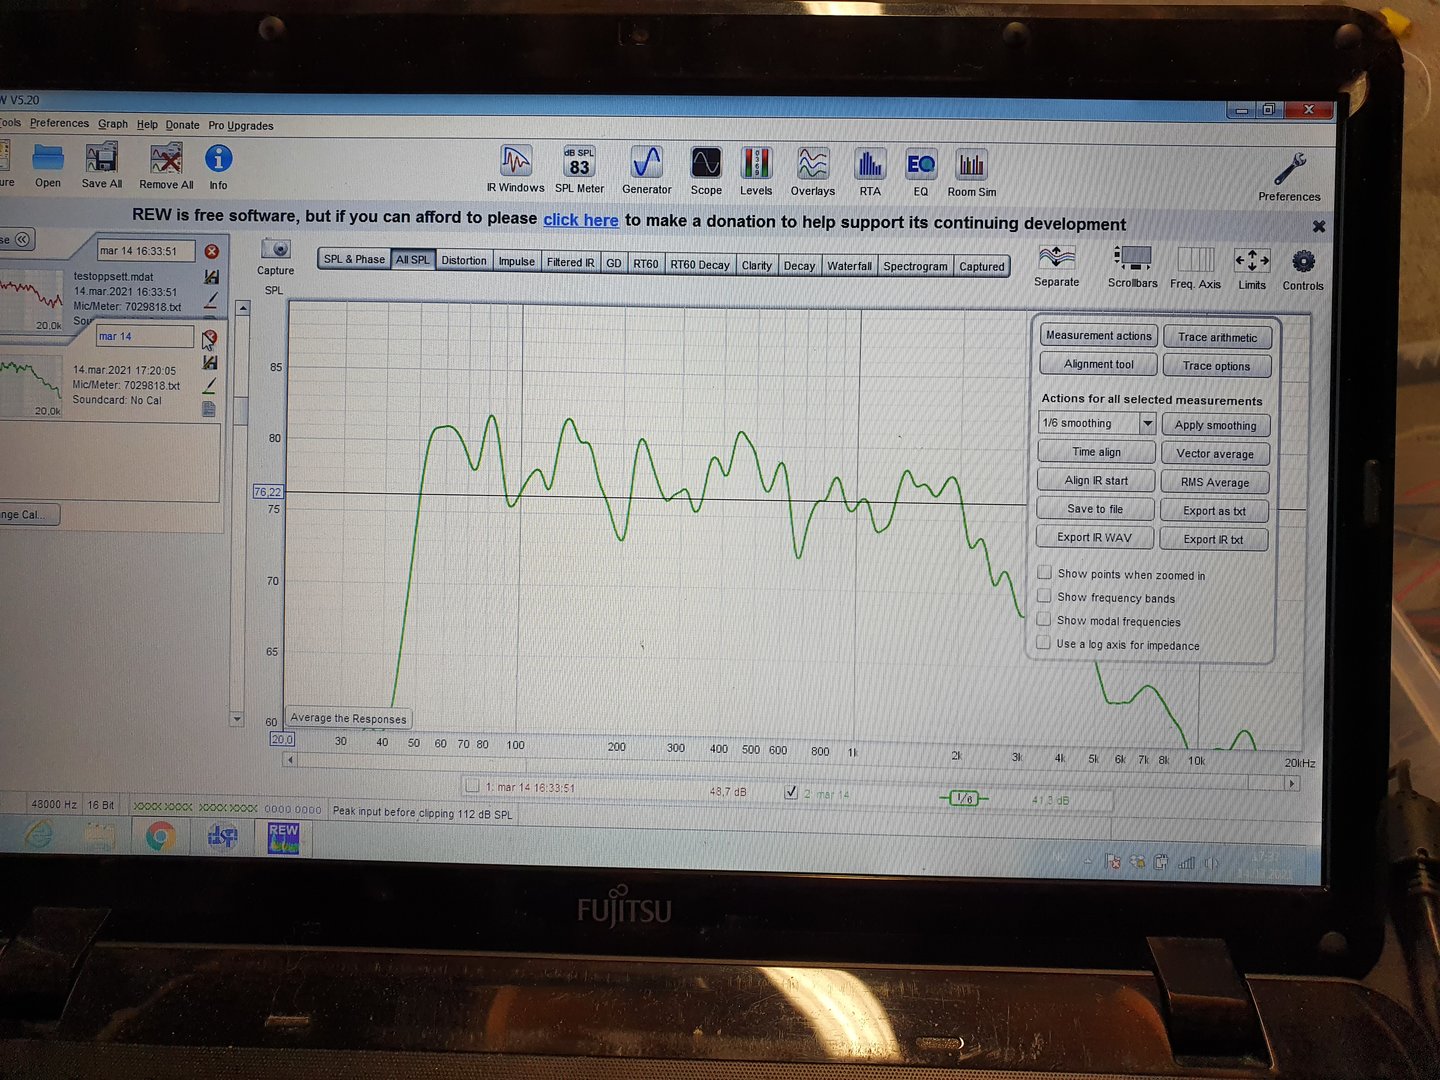The height and width of the screenshot is (1080, 1440).
Task: Follow the 'click here' donation link
Action: coord(580,220)
